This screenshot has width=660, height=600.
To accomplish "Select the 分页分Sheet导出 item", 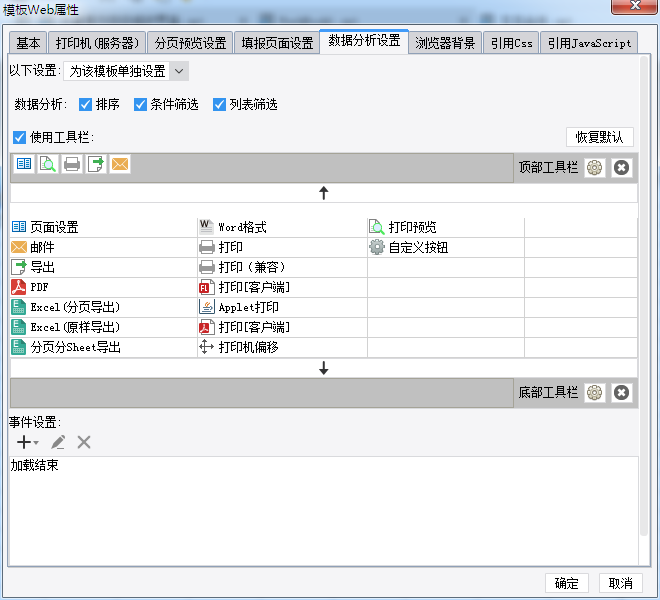I will pos(104,347).
